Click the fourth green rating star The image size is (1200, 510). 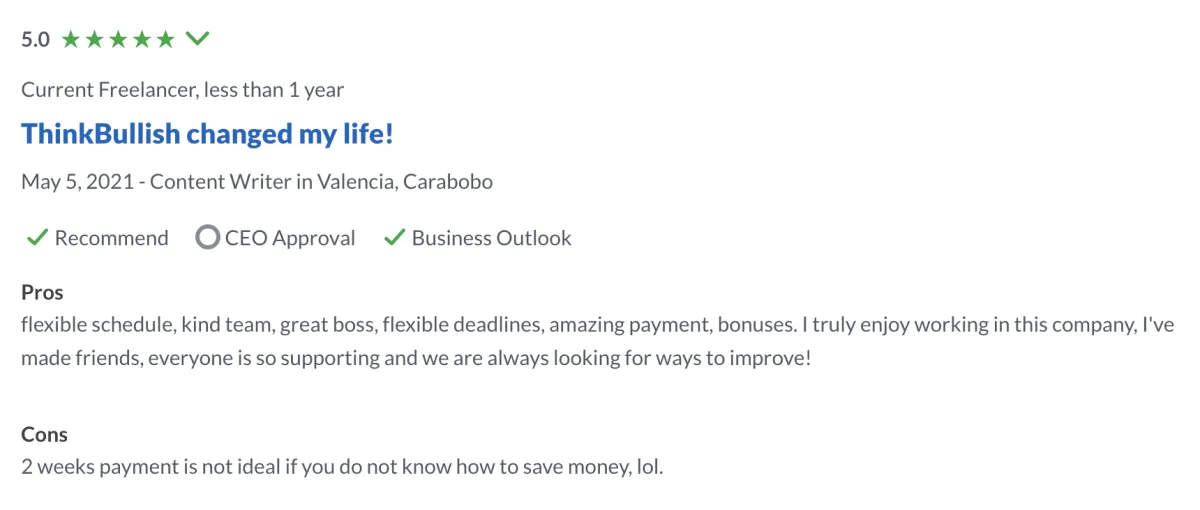[142, 40]
